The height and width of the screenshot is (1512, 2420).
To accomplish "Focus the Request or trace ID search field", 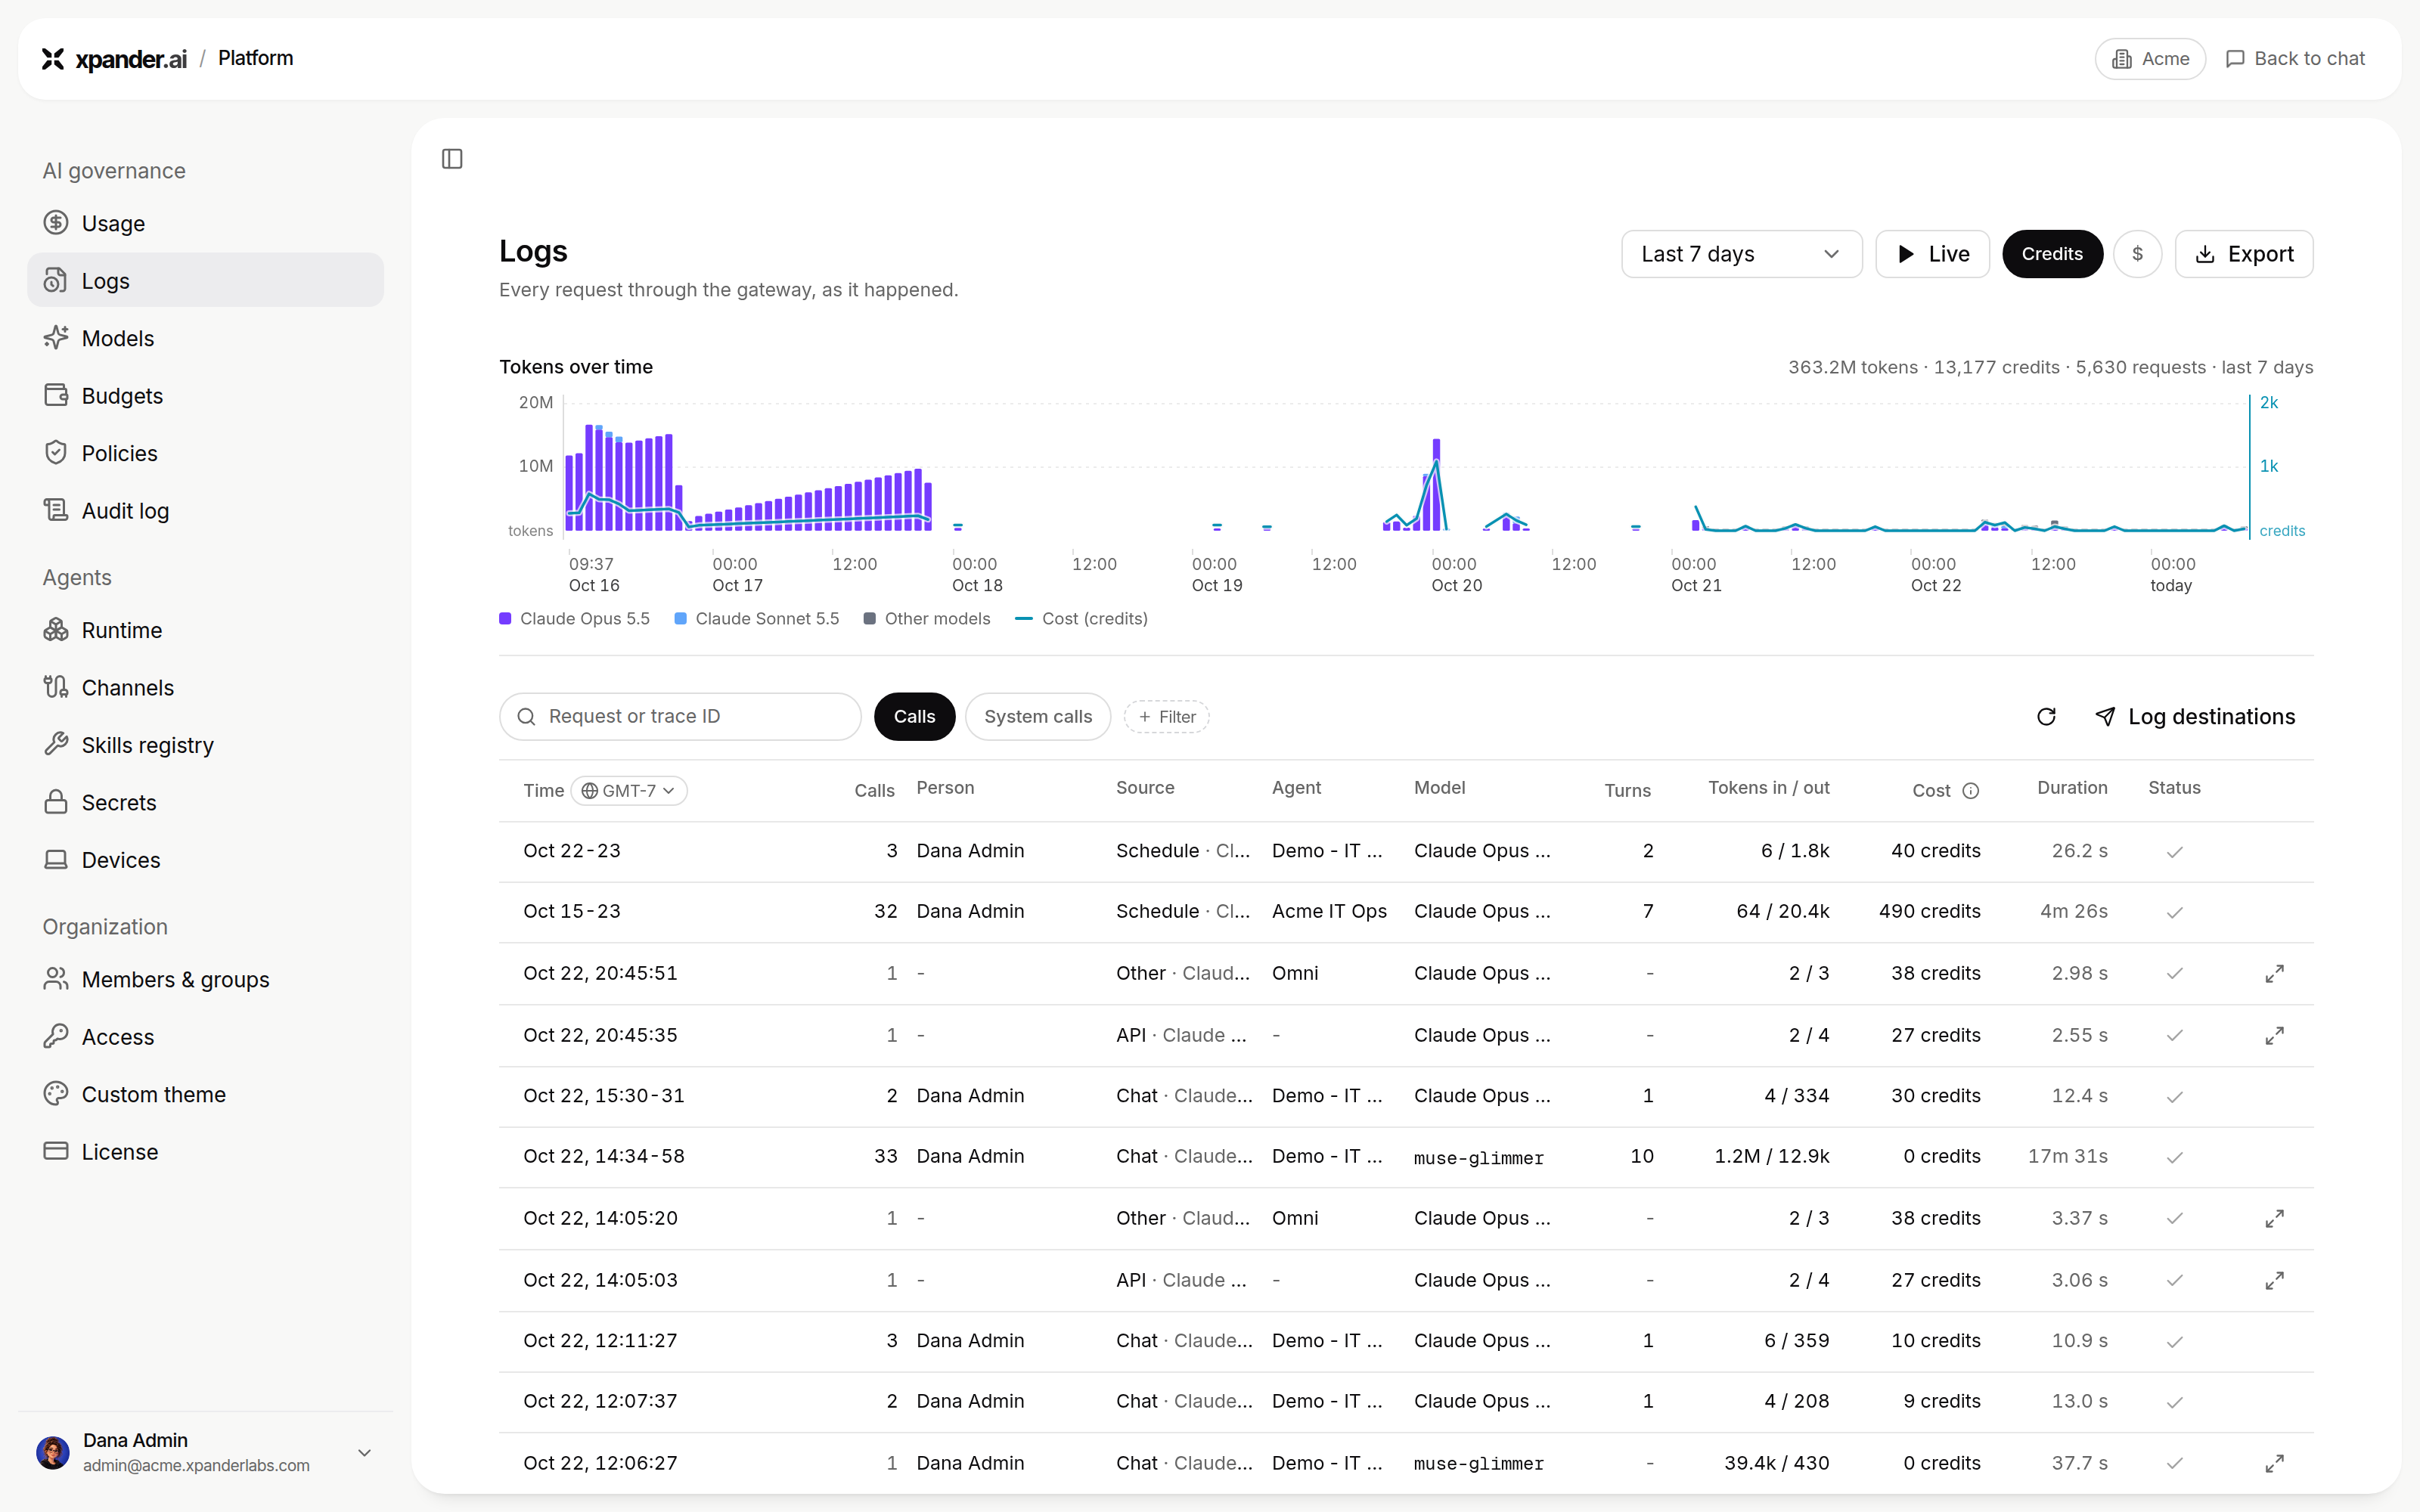I will click(680, 717).
